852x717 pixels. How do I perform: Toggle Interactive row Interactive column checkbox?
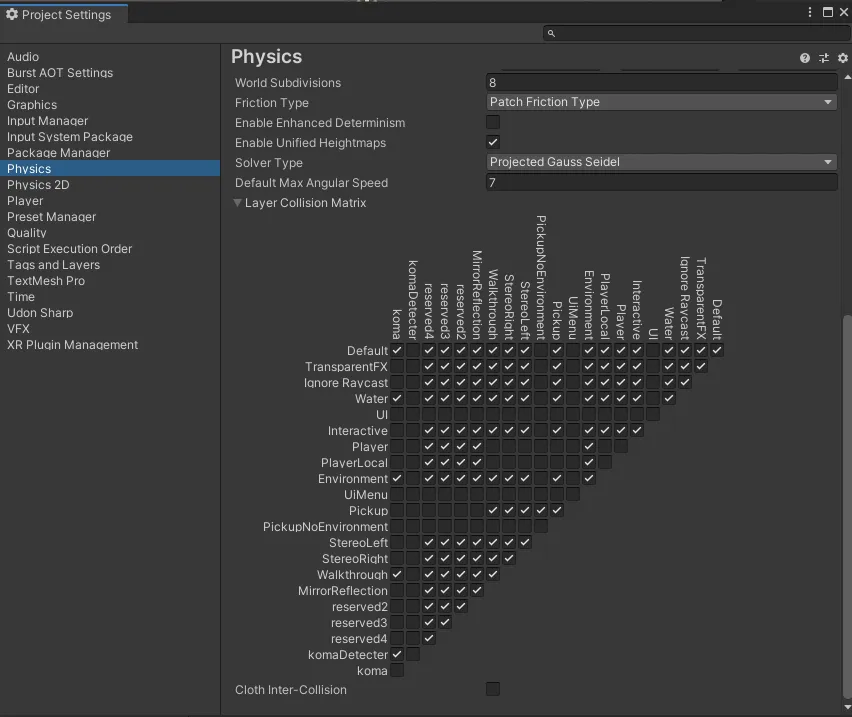[x=637, y=430]
